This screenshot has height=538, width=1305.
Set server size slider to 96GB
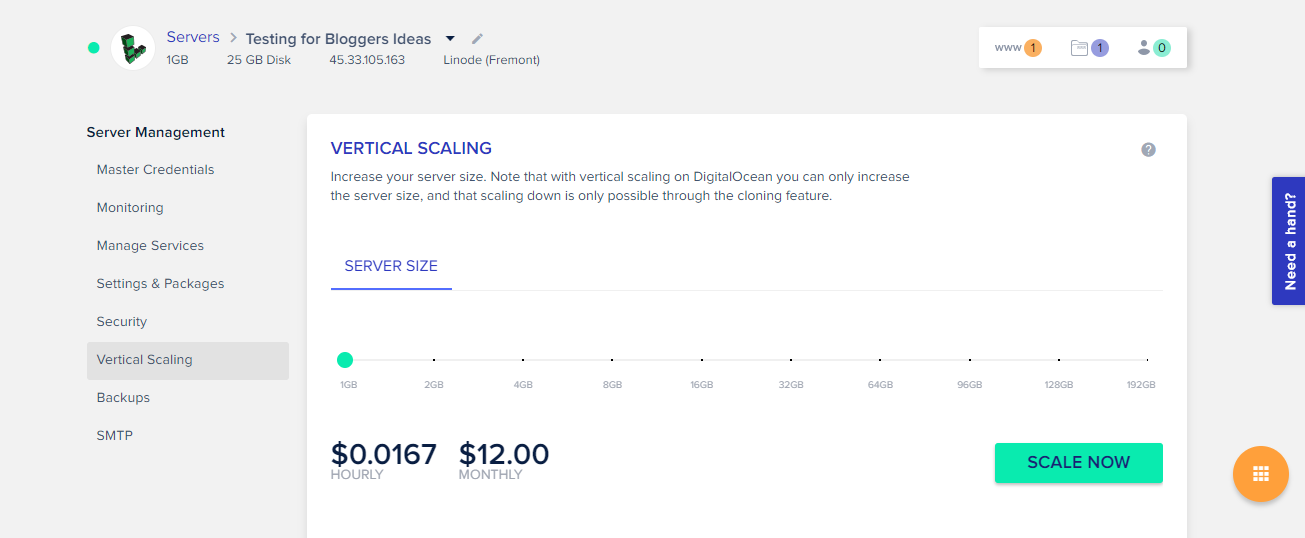(x=969, y=360)
